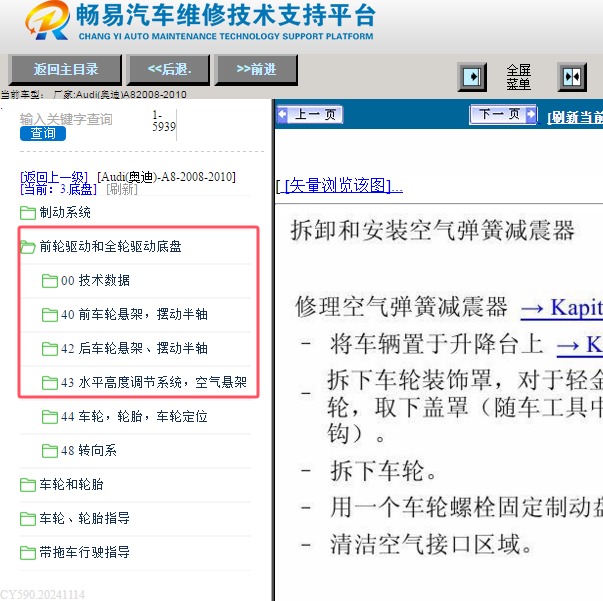Go to next page via 下一页
Viewport: 603px width, 601px height.
point(503,114)
